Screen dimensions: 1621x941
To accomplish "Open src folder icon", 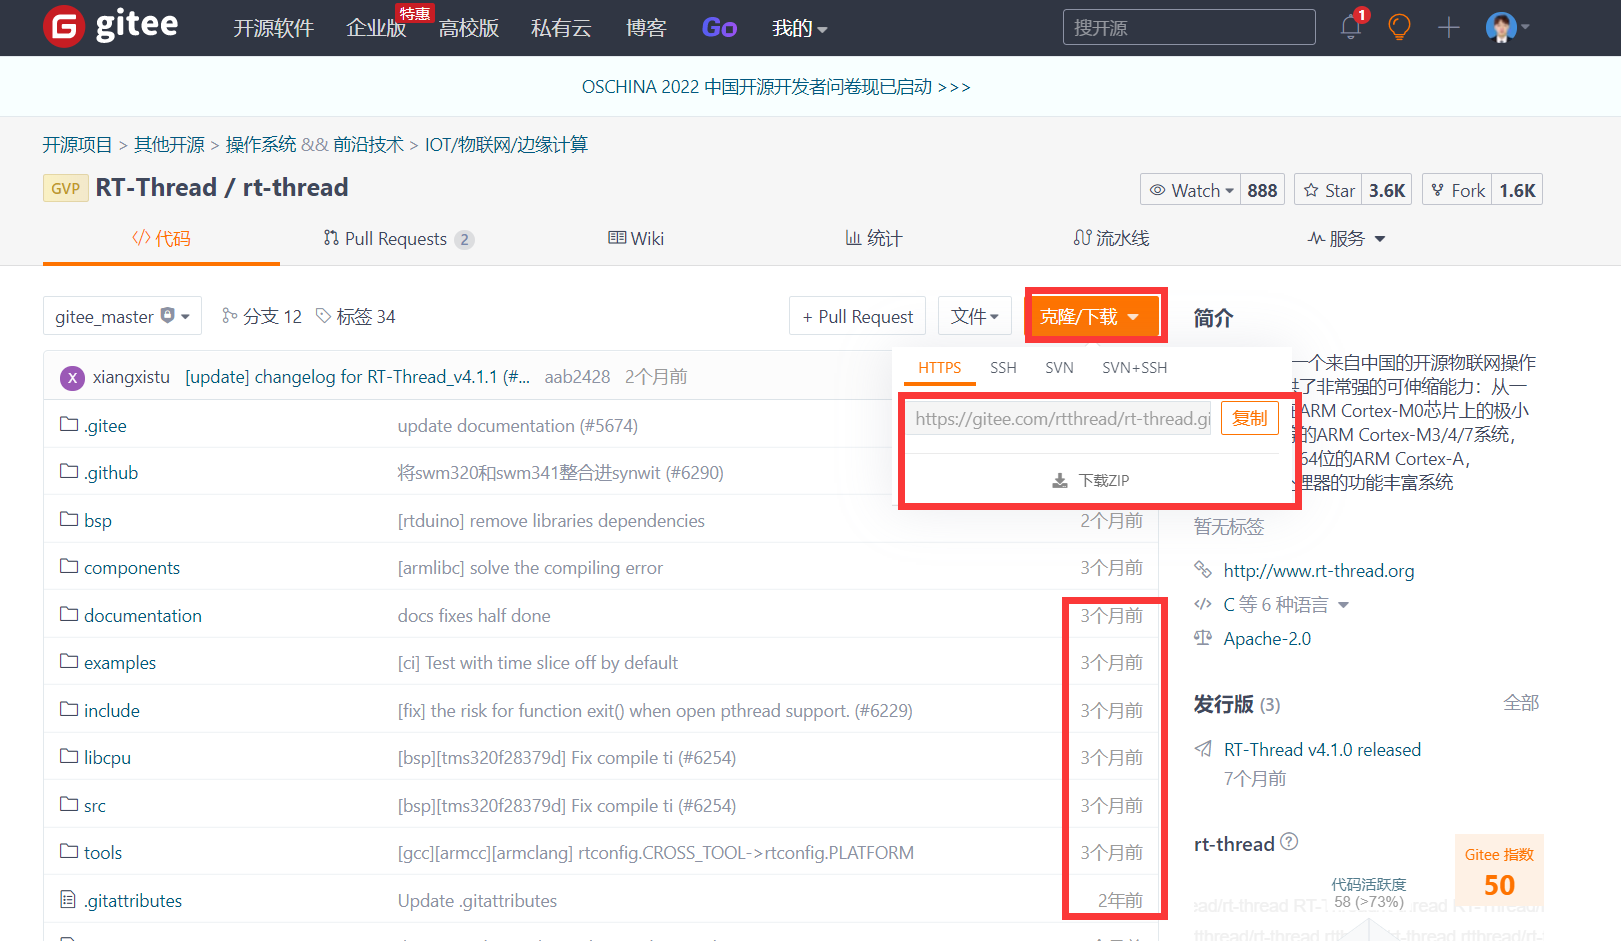I will coord(69,804).
